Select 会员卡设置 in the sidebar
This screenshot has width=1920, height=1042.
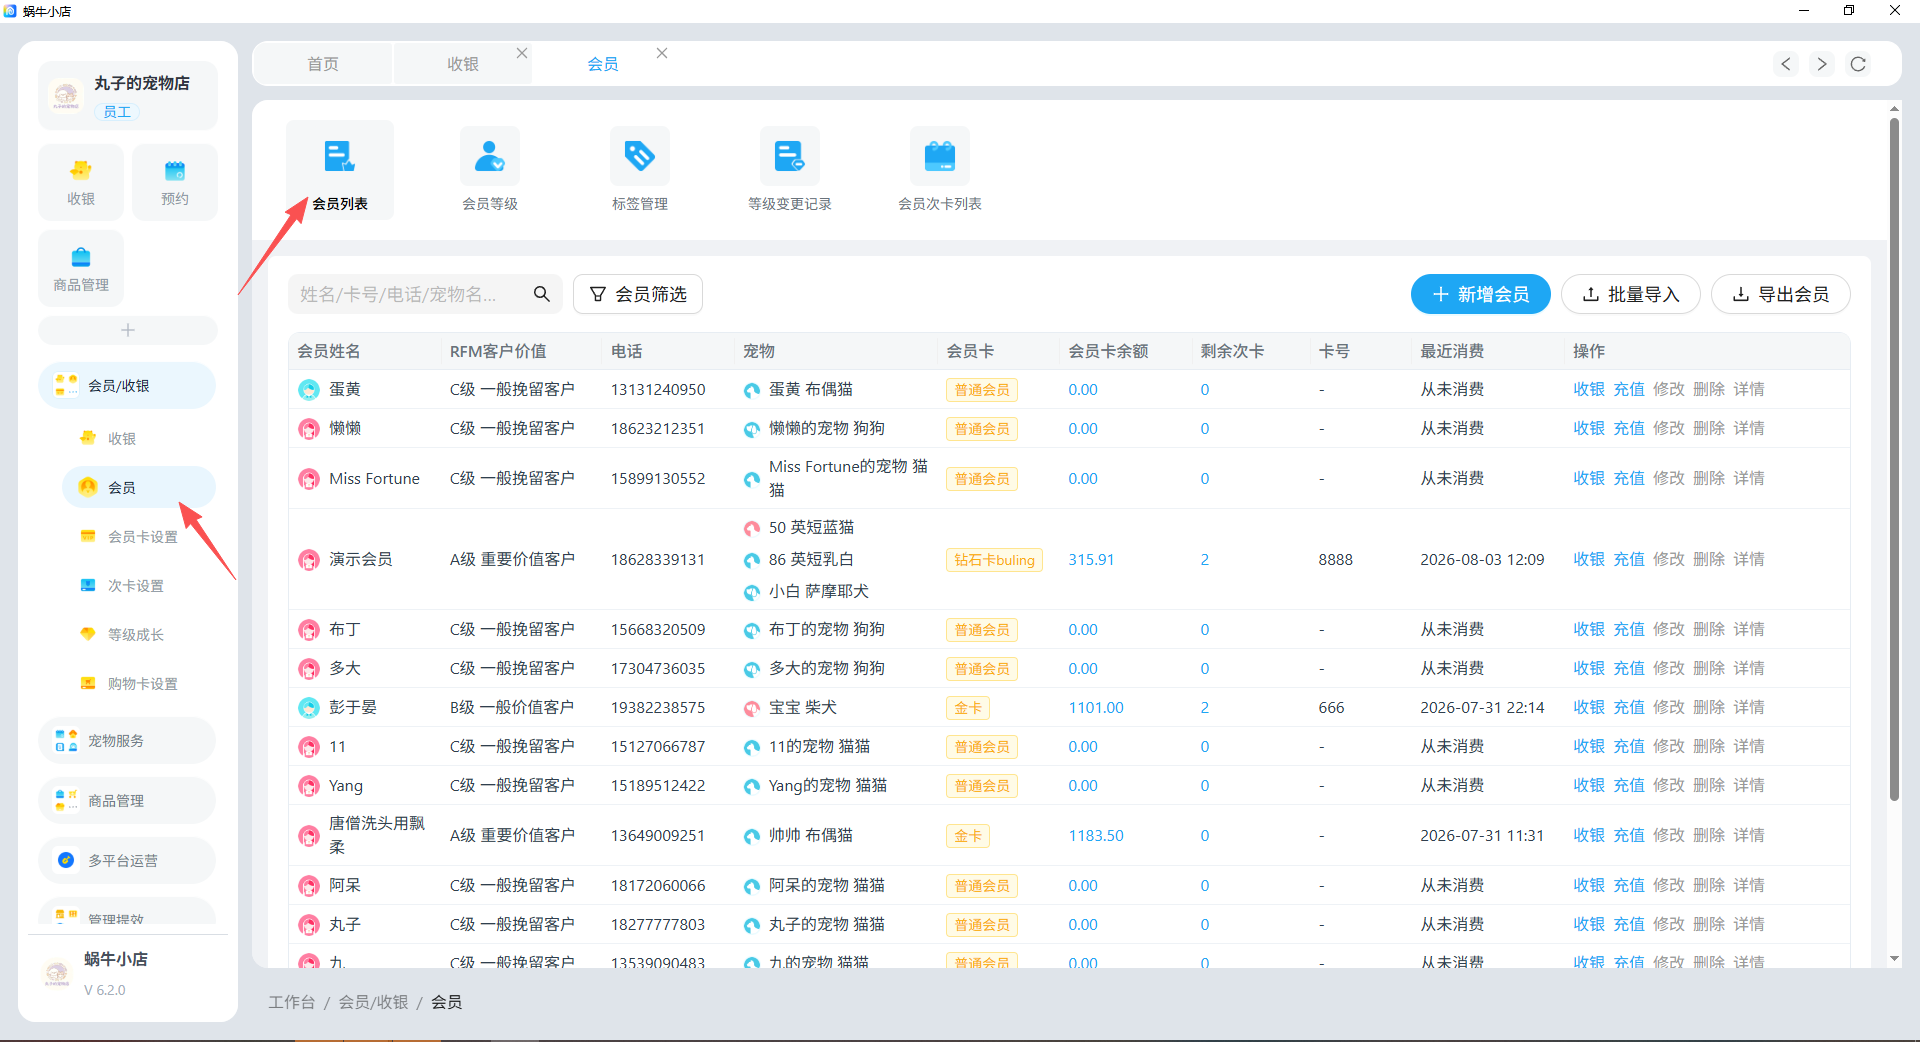(x=139, y=537)
